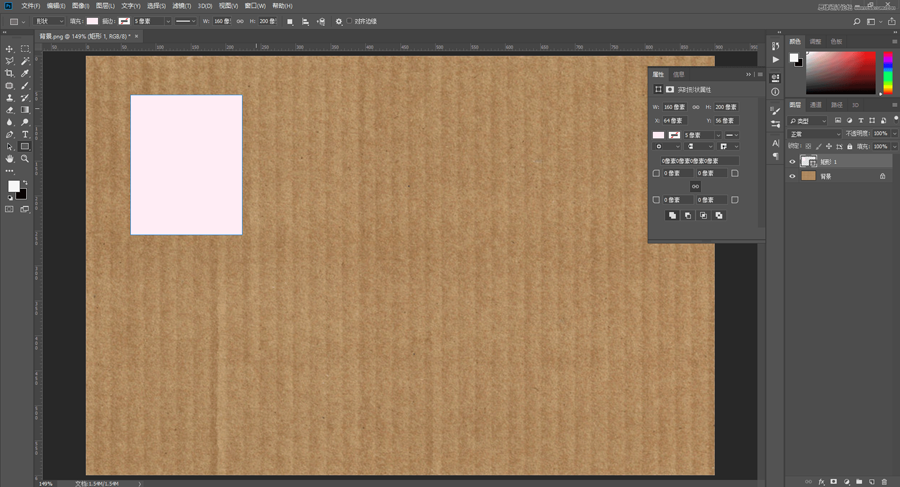
Task: Click the subtract front shape icon in Properties
Action: point(688,215)
